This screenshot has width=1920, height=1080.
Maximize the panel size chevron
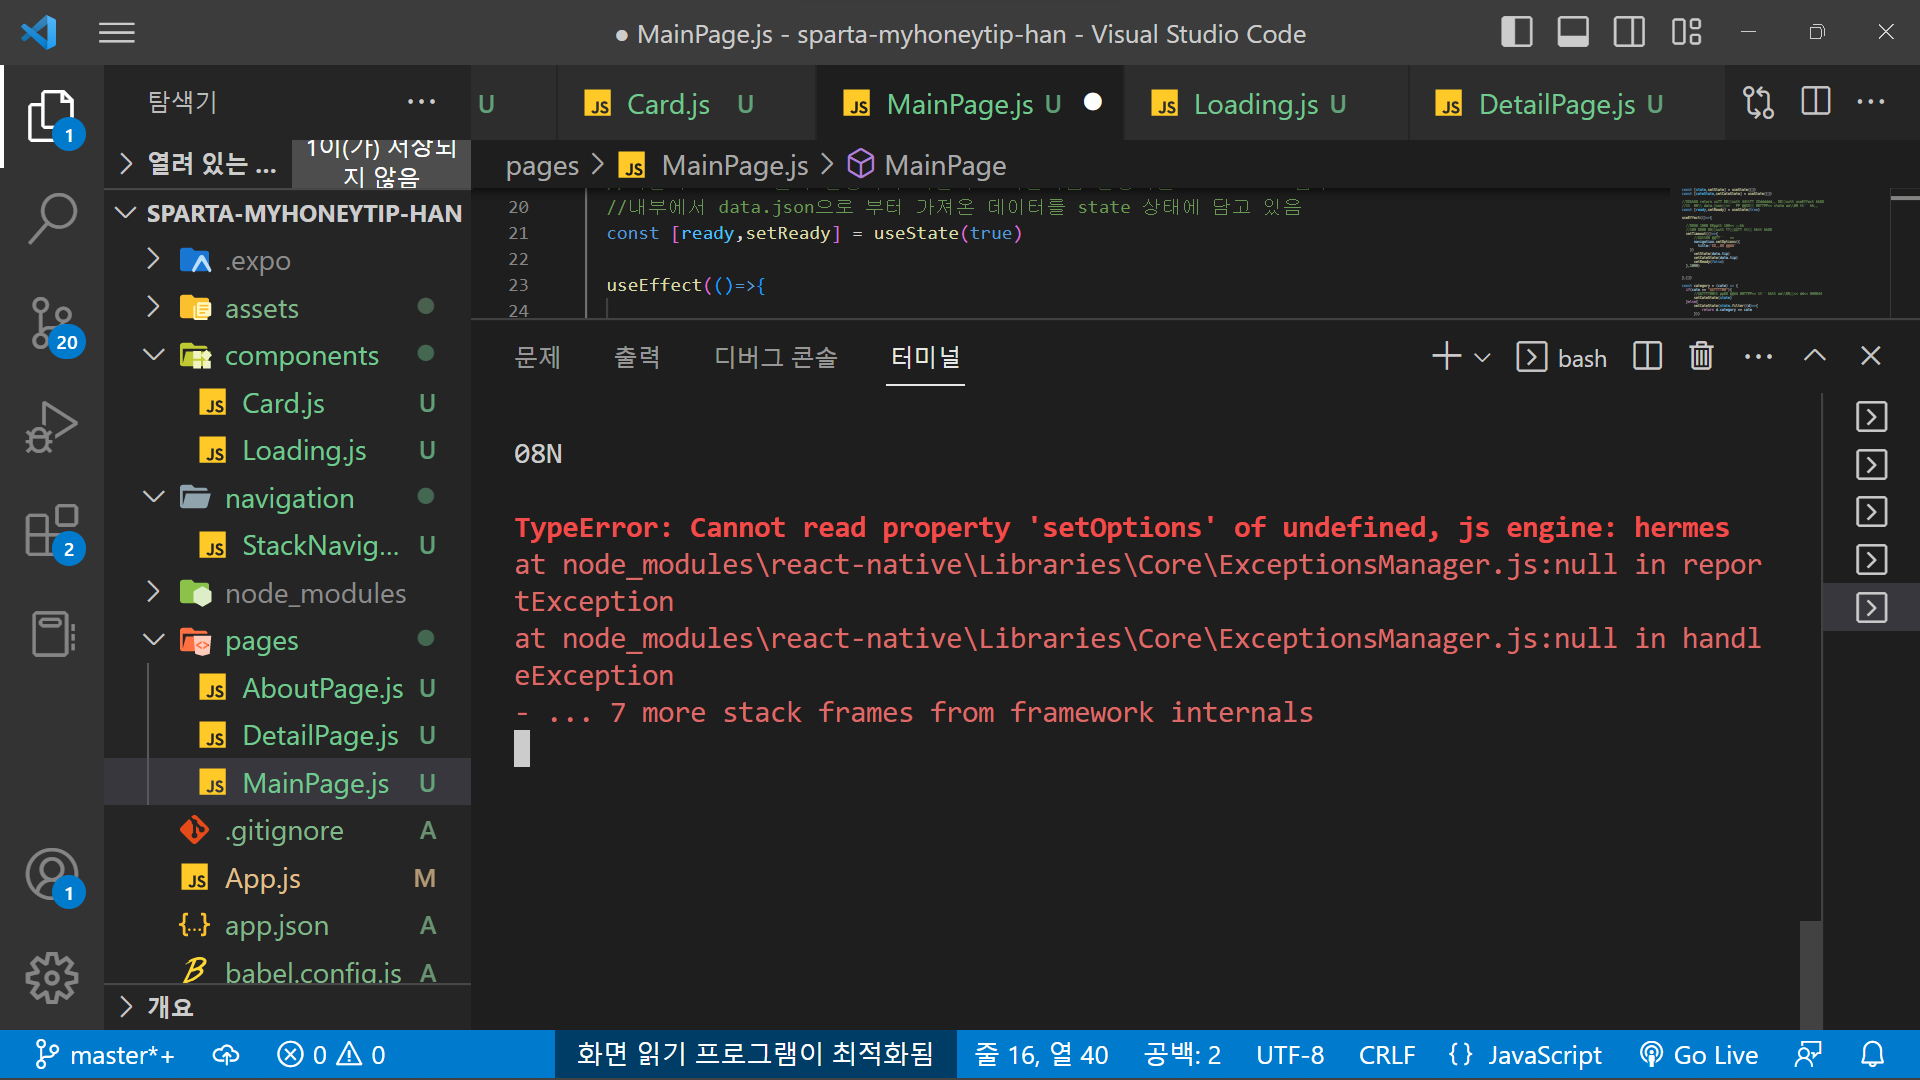click(x=1814, y=357)
